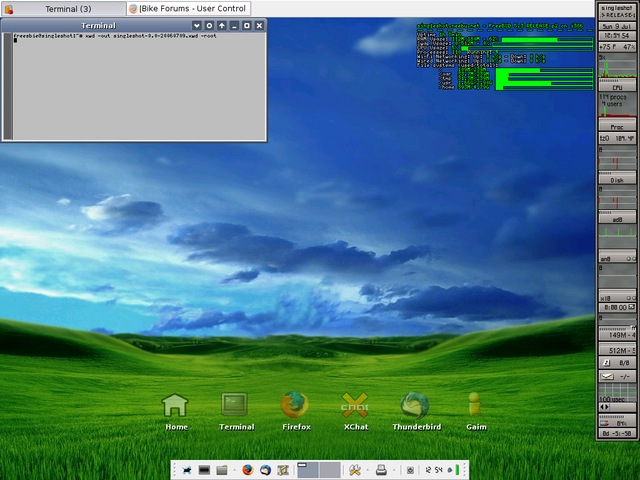Click the battery icon in gkrellm
640x480 pixels.
pos(606,424)
